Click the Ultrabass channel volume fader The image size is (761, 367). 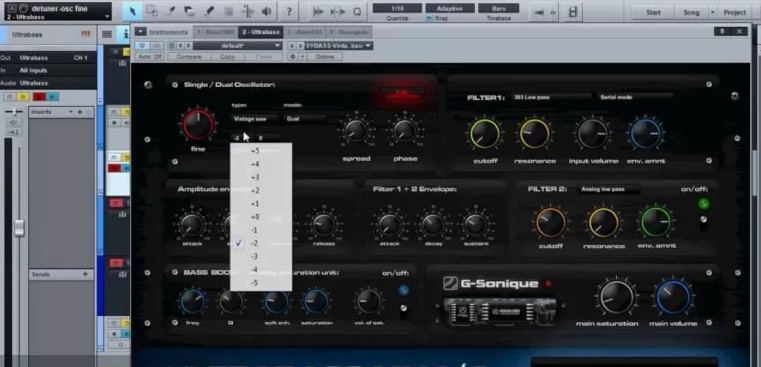coord(19,228)
